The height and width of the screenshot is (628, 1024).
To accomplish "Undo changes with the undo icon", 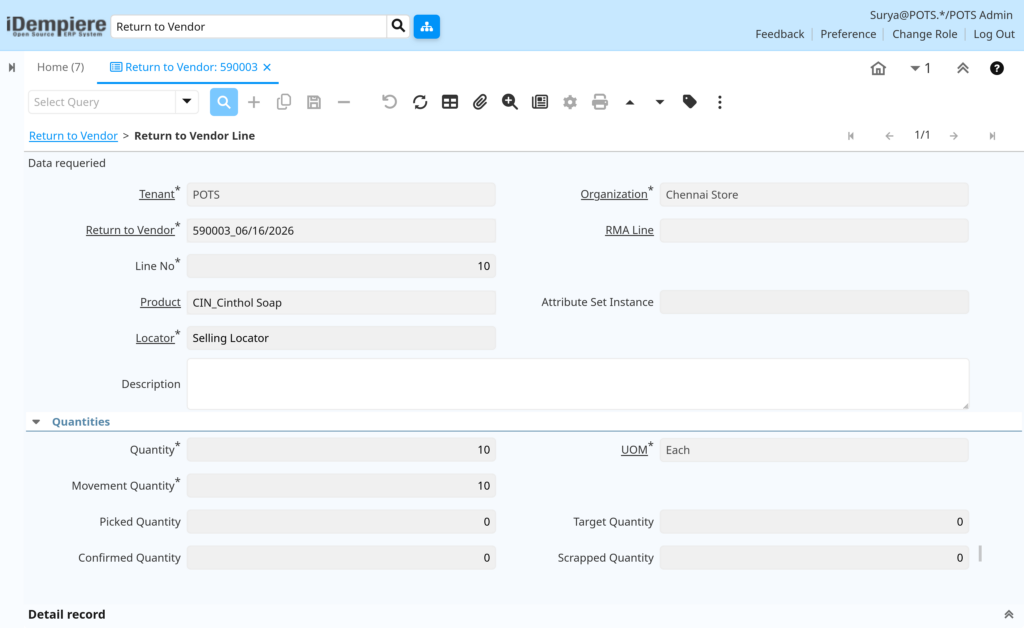I will (389, 102).
